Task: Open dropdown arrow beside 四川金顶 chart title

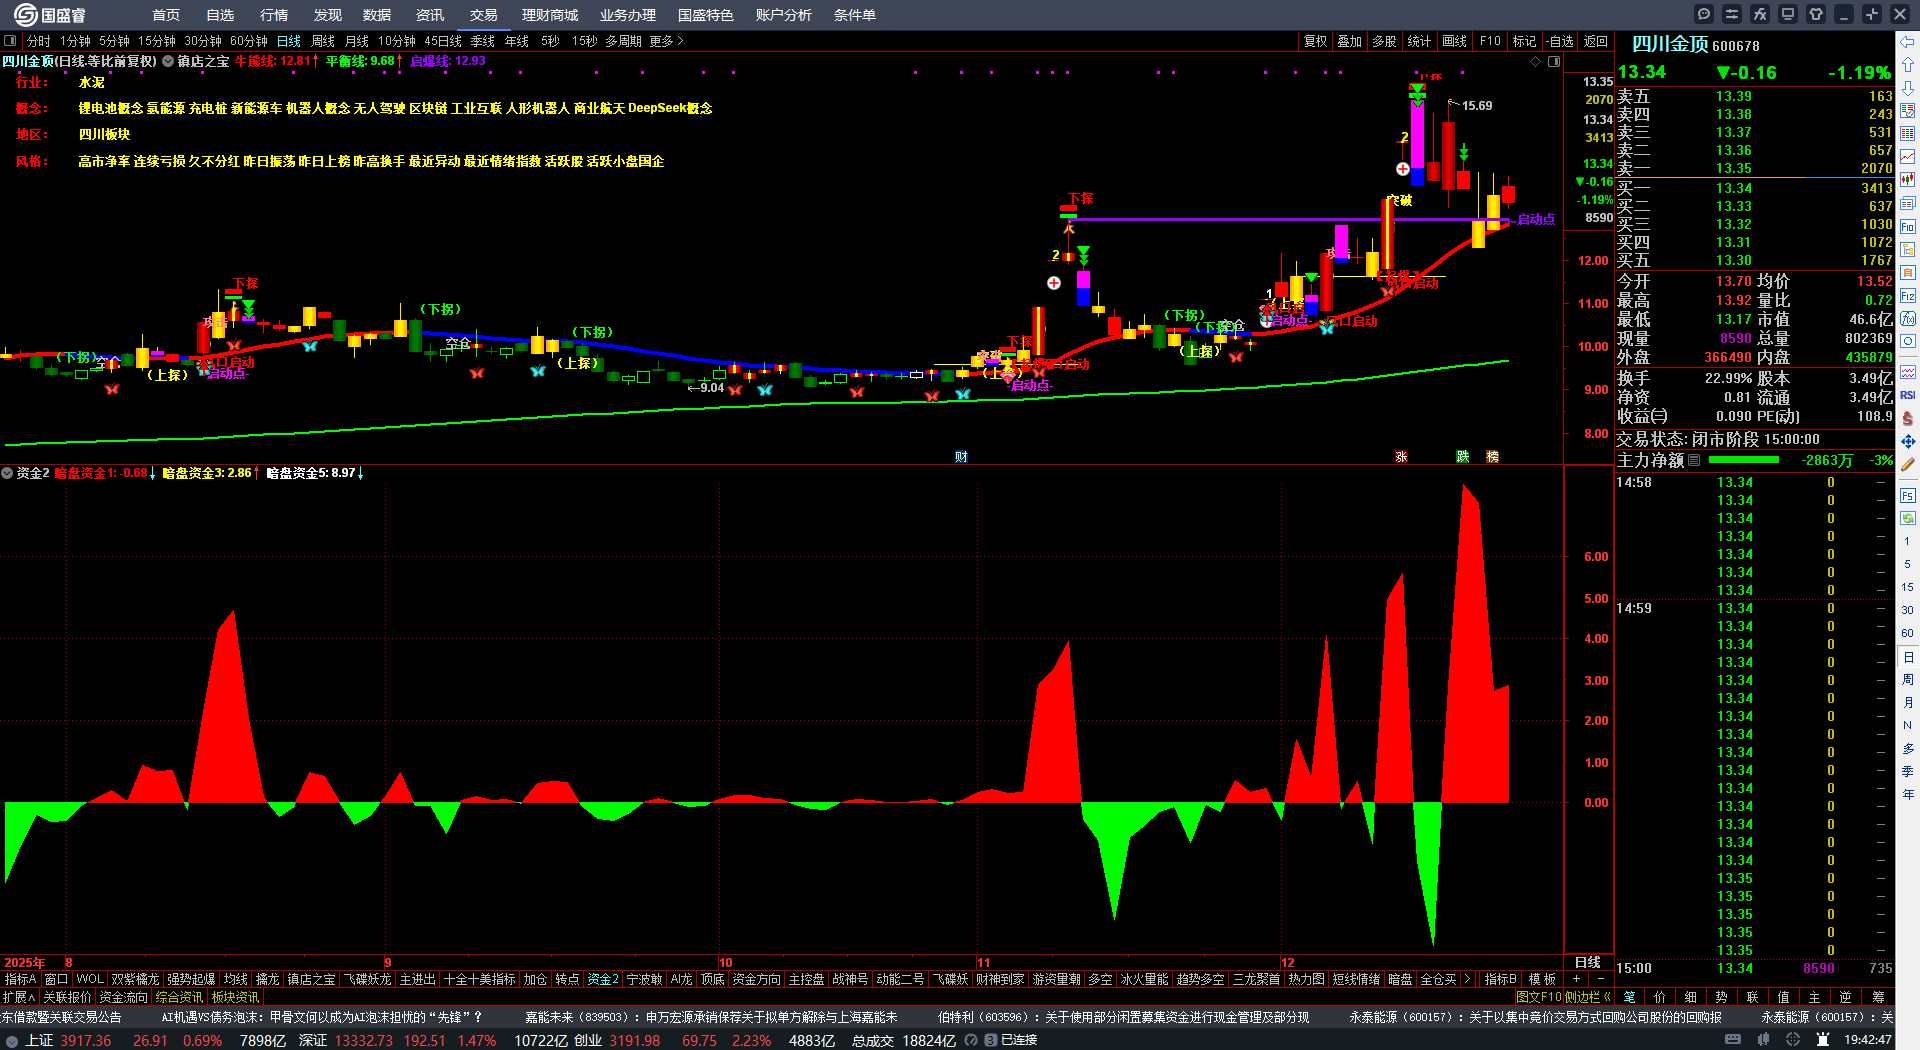Action: click(x=168, y=62)
